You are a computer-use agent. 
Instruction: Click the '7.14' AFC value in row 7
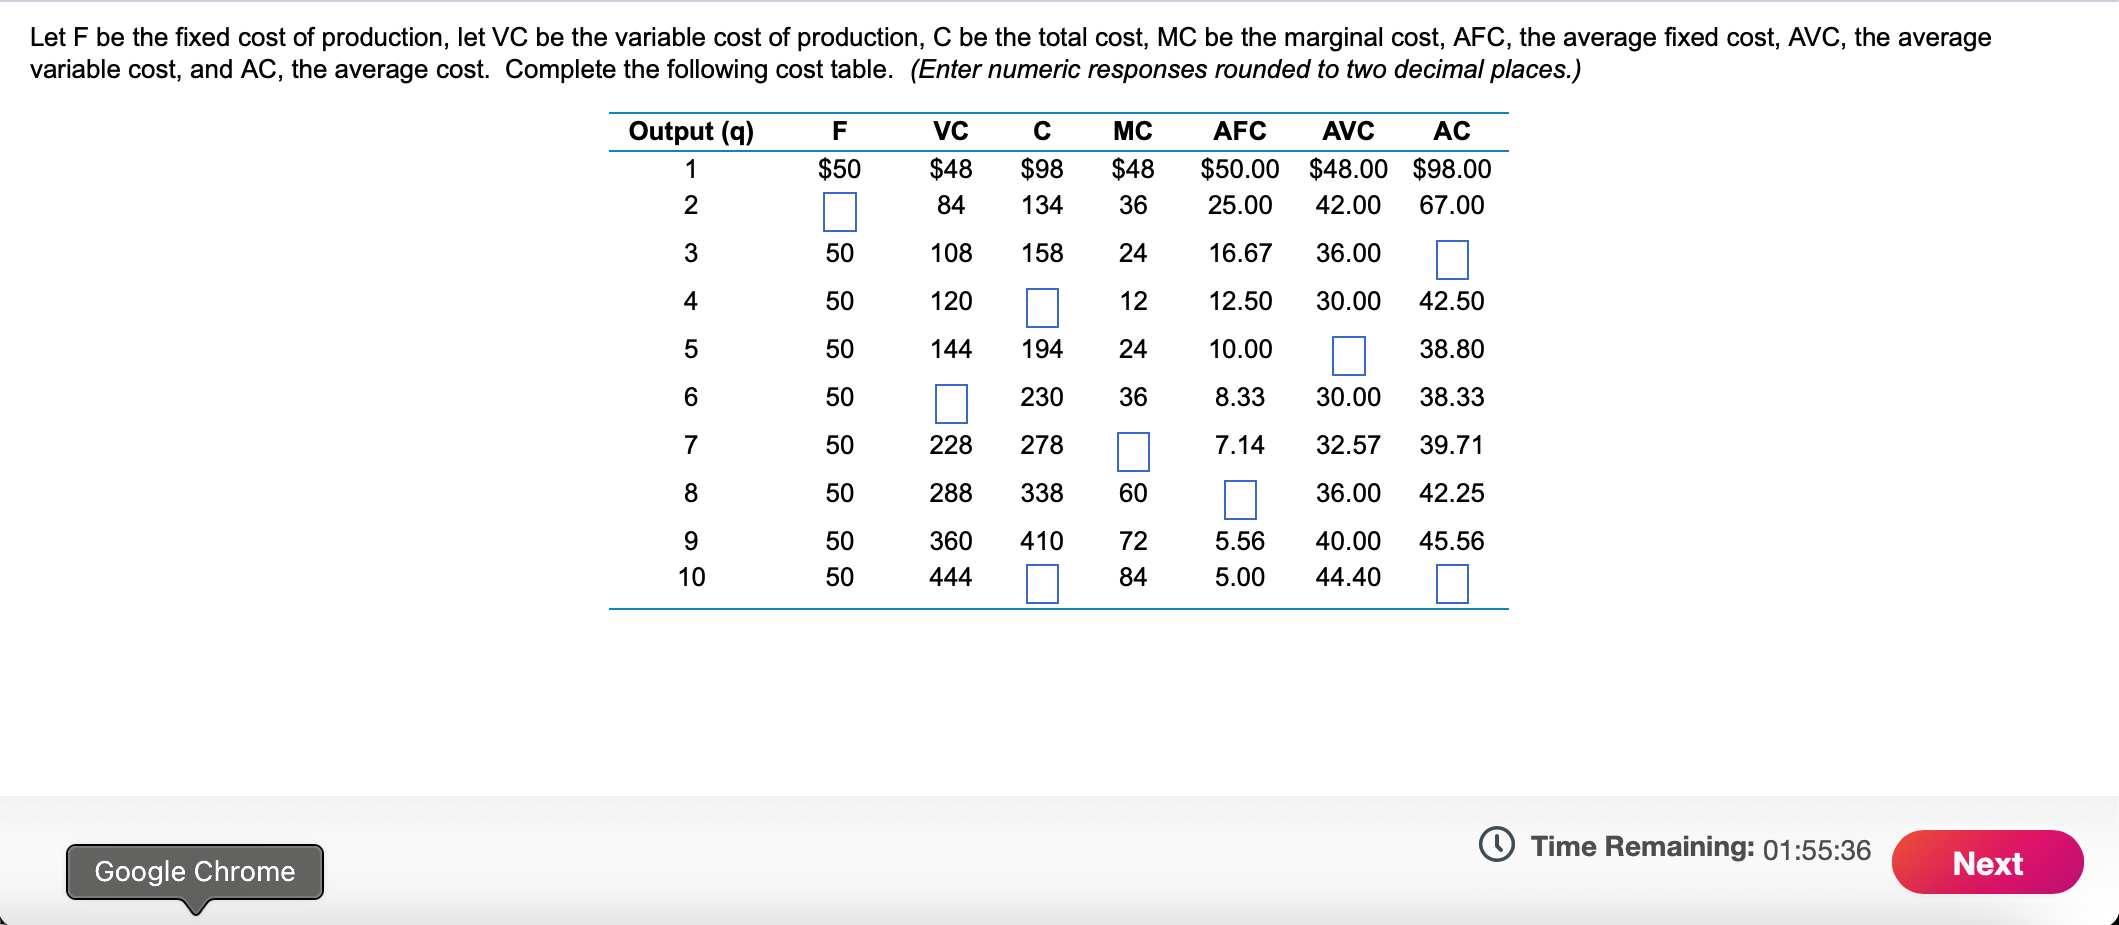click(x=1240, y=445)
